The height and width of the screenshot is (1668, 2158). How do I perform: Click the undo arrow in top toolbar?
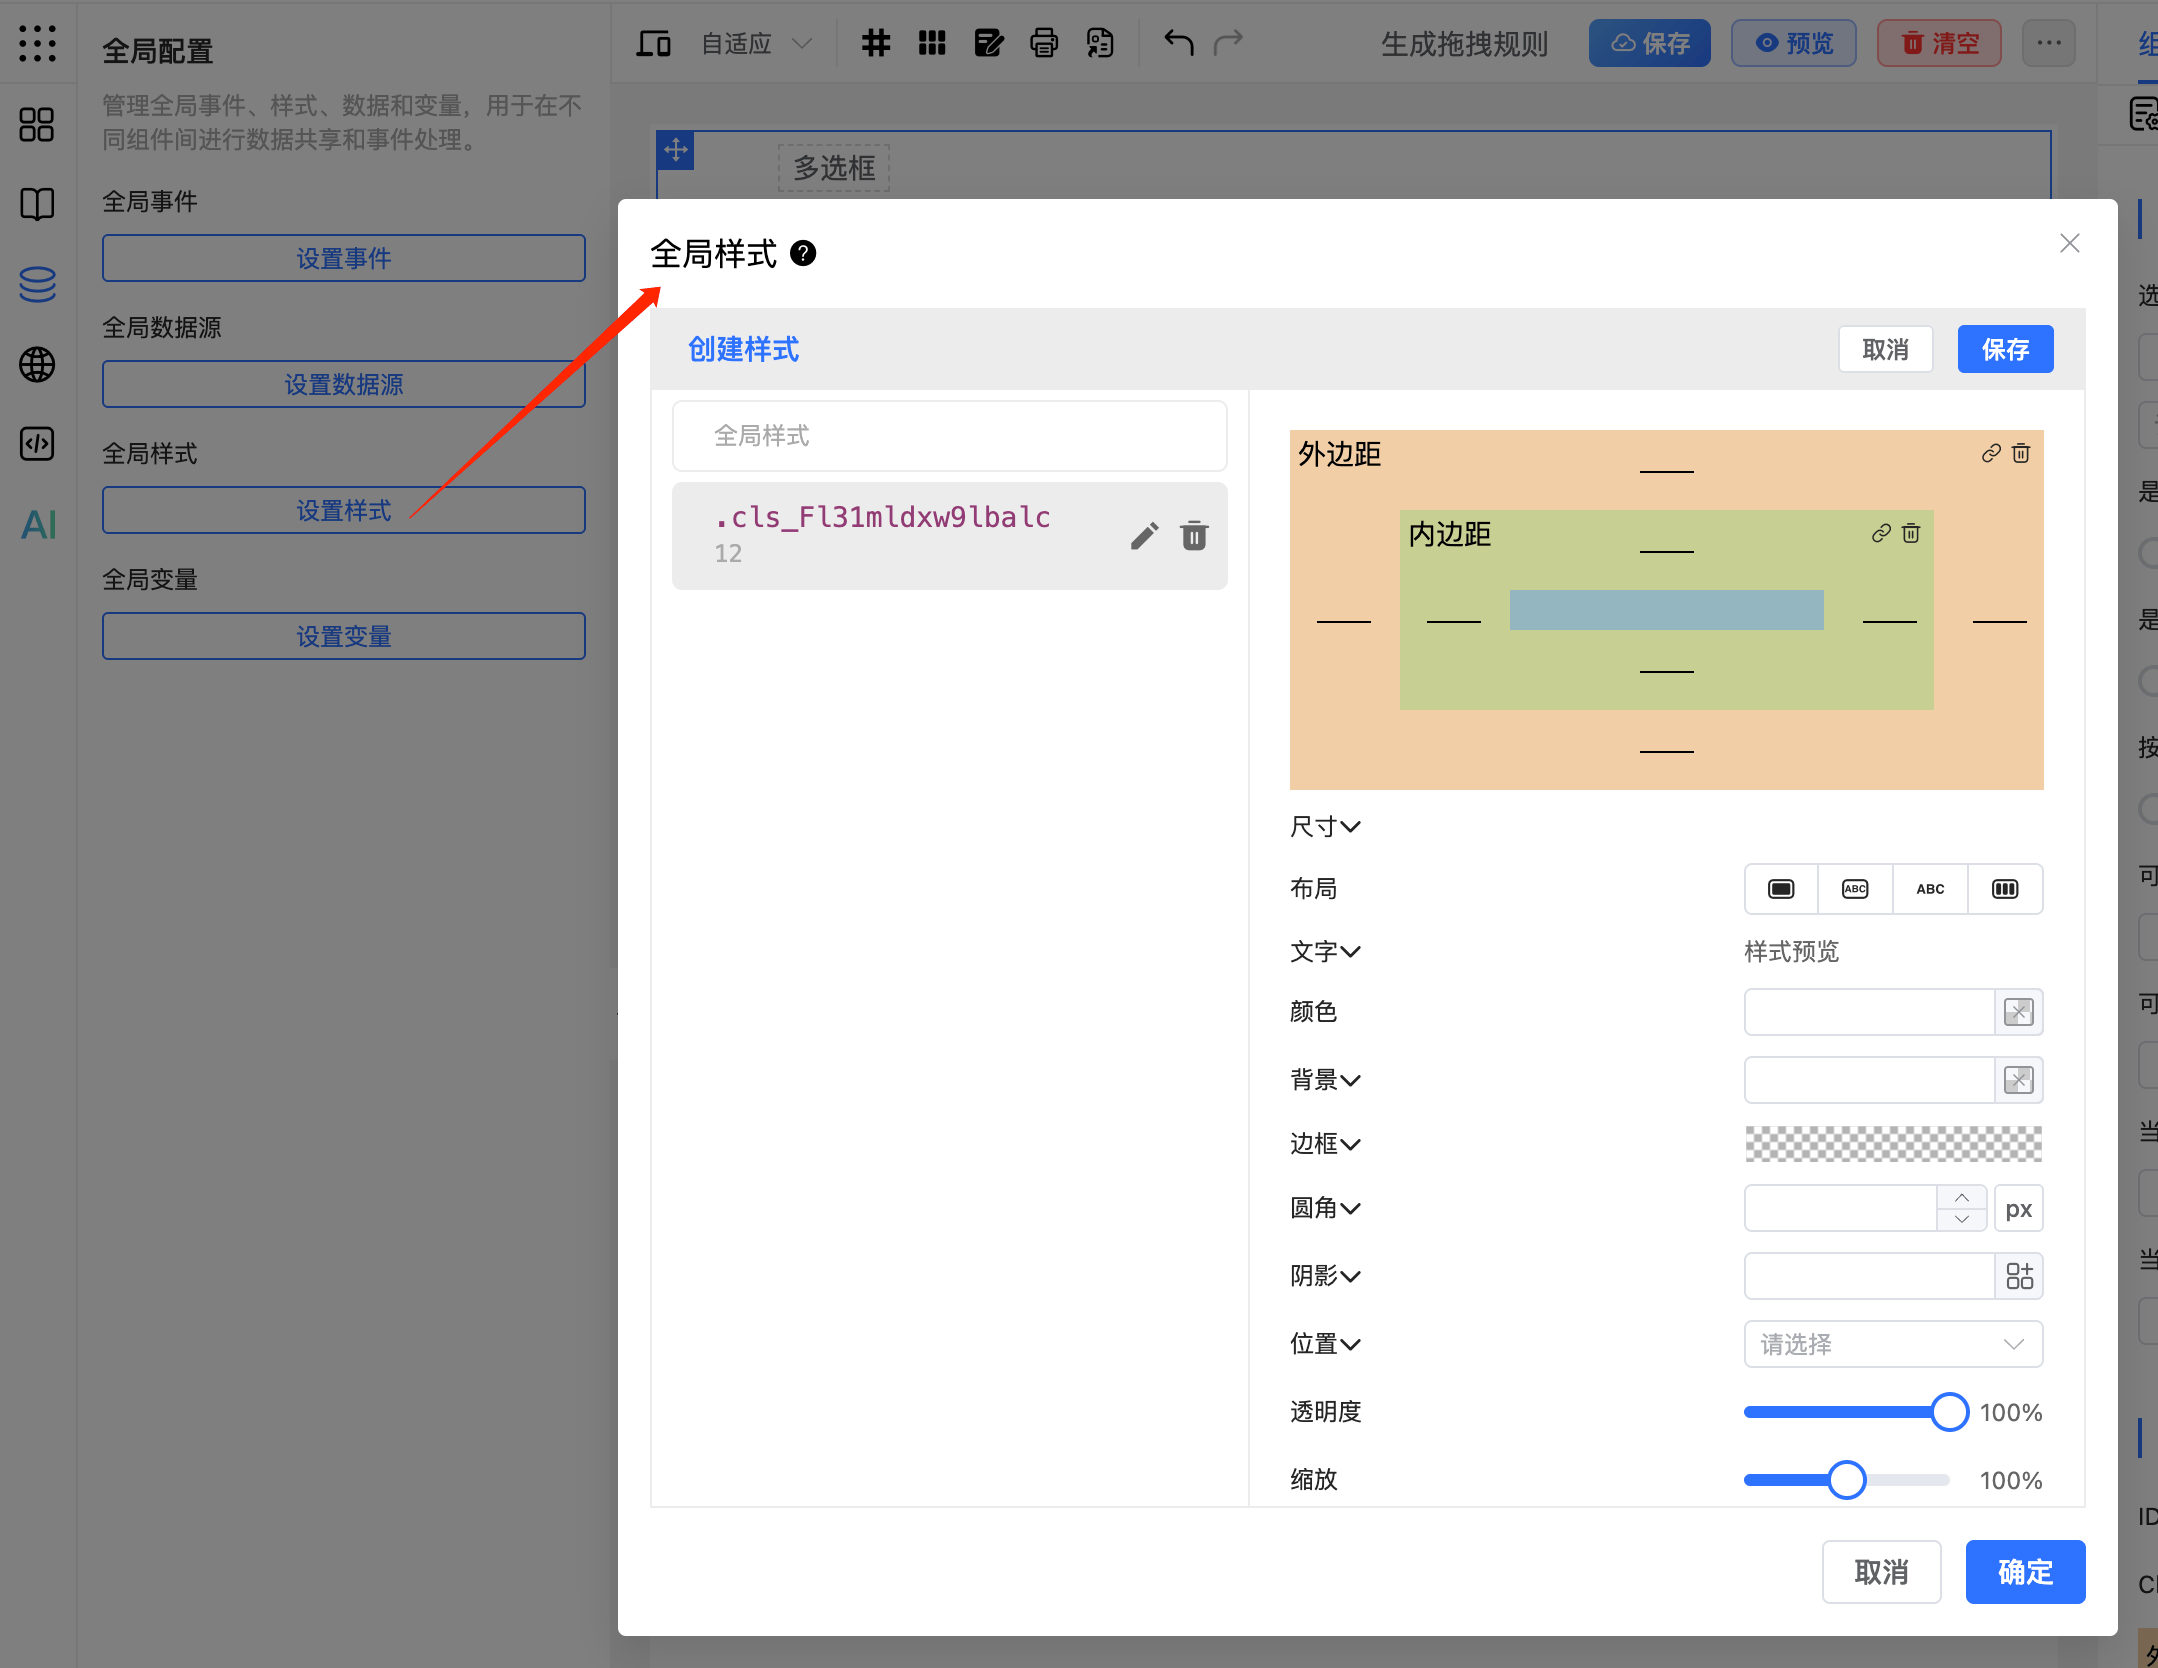(1179, 43)
